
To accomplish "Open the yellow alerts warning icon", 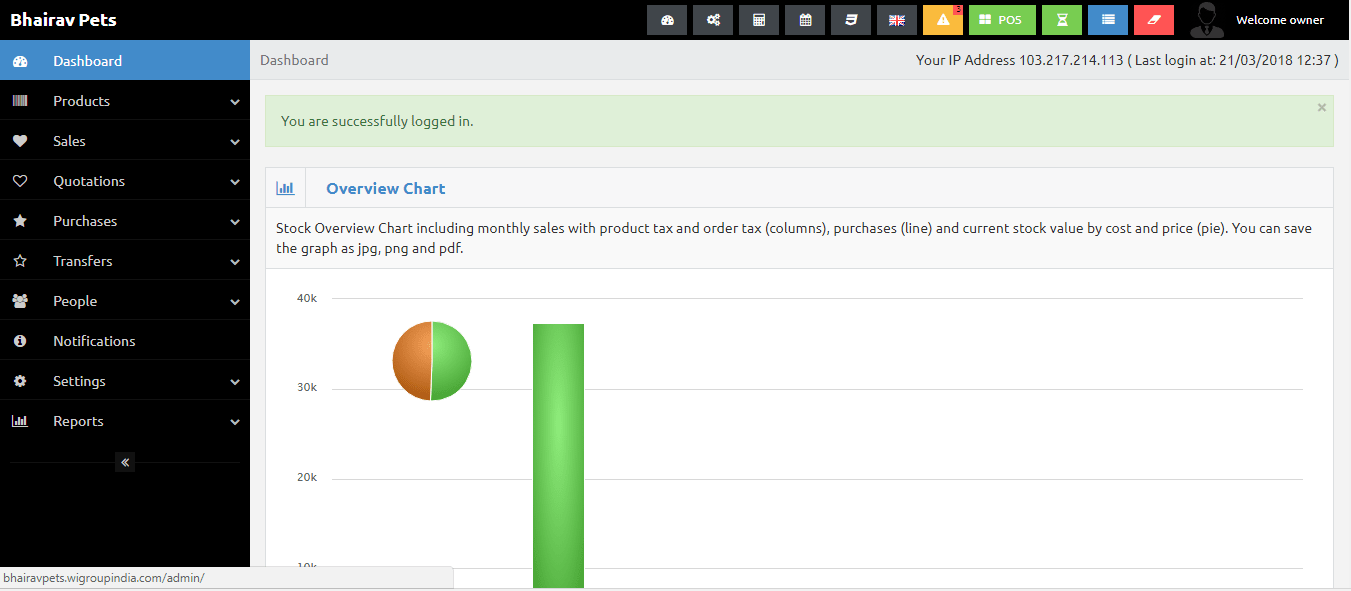I will point(943,20).
